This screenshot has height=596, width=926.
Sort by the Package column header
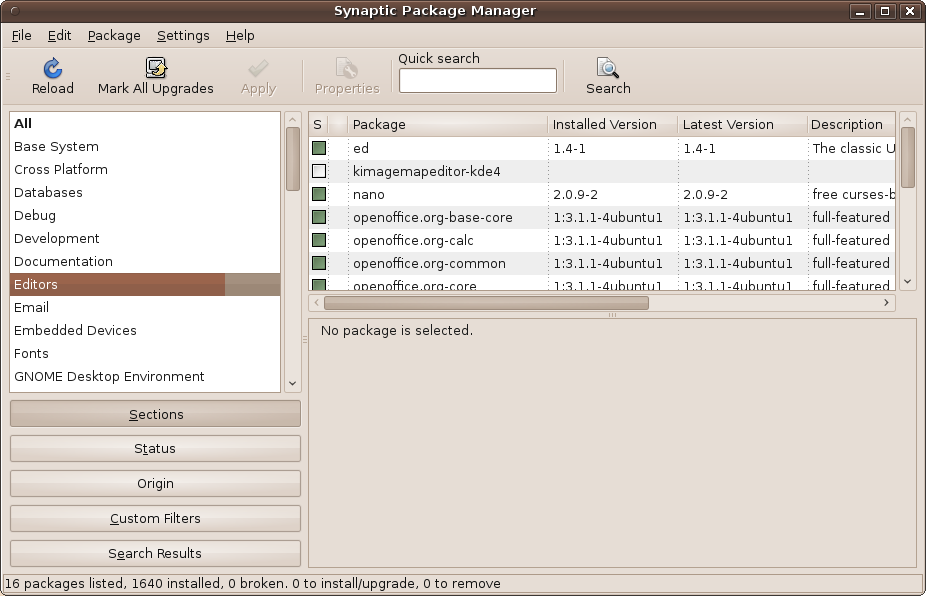[x=447, y=124]
